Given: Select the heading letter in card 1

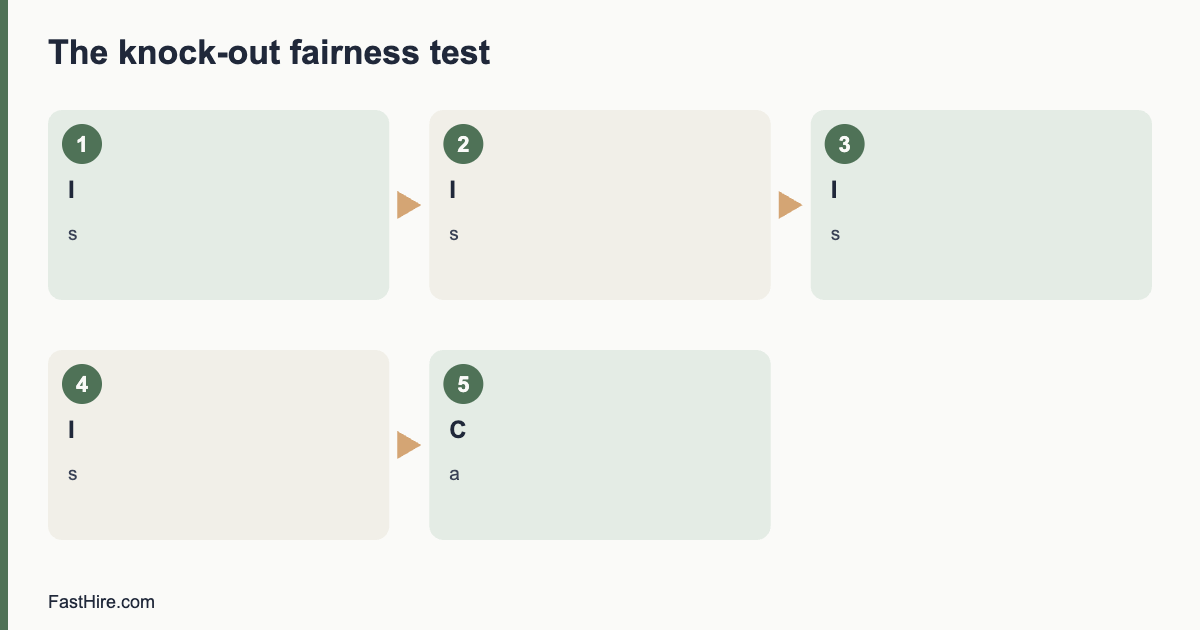Looking at the screenshot, I should (x=71, y=190).
